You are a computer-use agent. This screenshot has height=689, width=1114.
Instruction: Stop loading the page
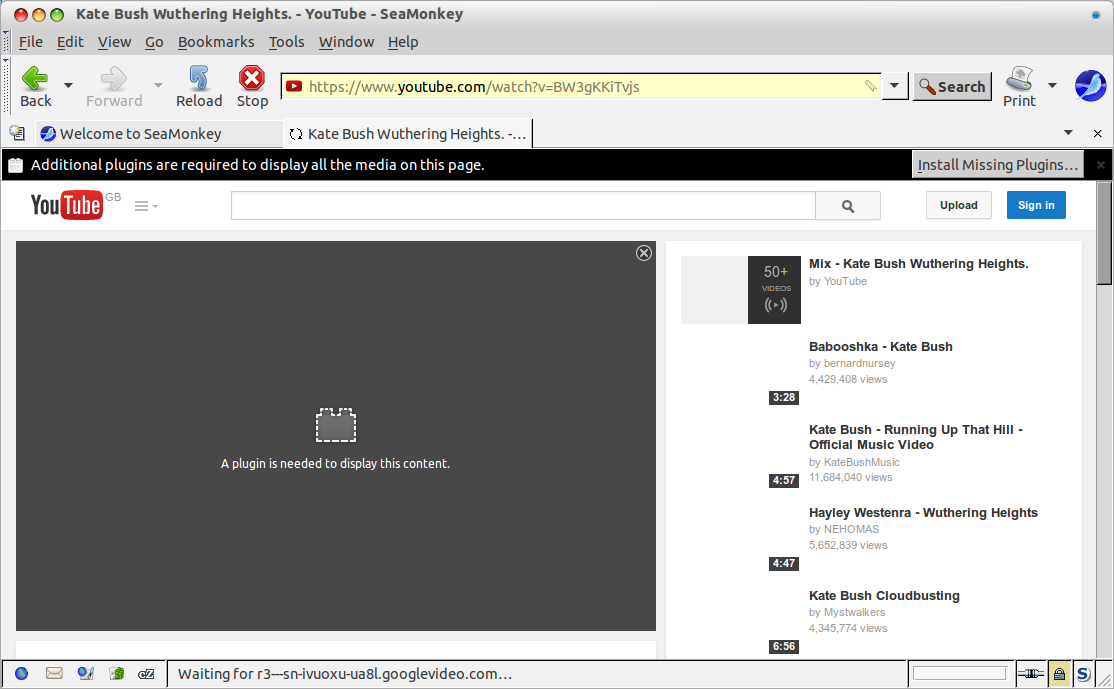[252, 87]
